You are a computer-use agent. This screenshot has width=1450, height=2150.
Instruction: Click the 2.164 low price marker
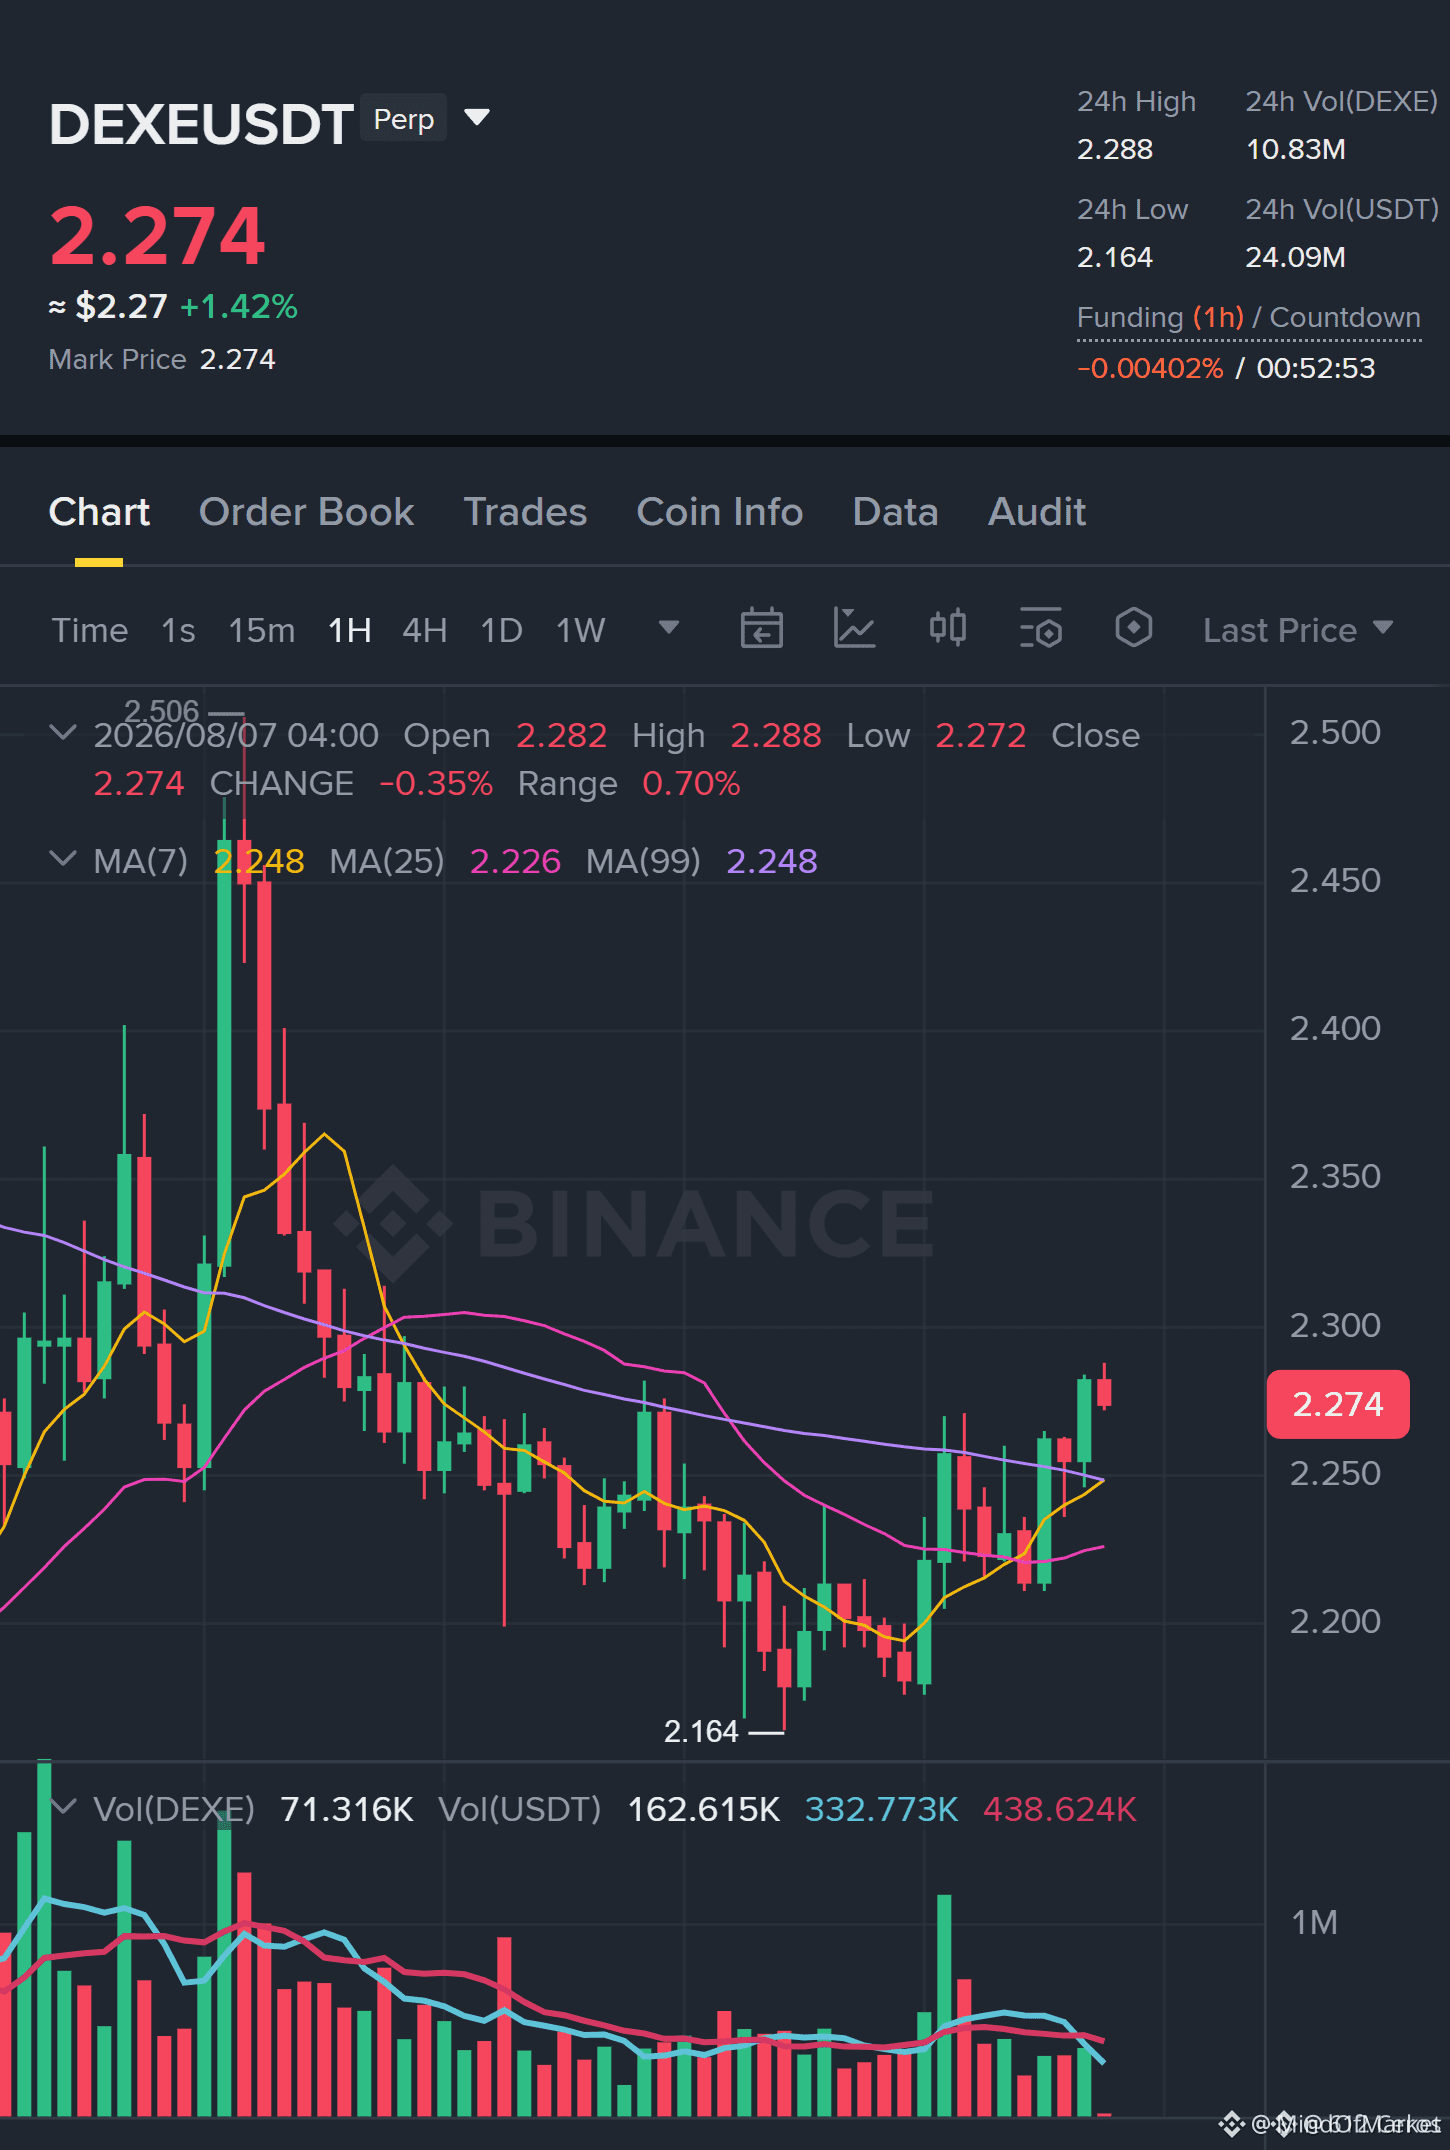[x=701, y=1731]
